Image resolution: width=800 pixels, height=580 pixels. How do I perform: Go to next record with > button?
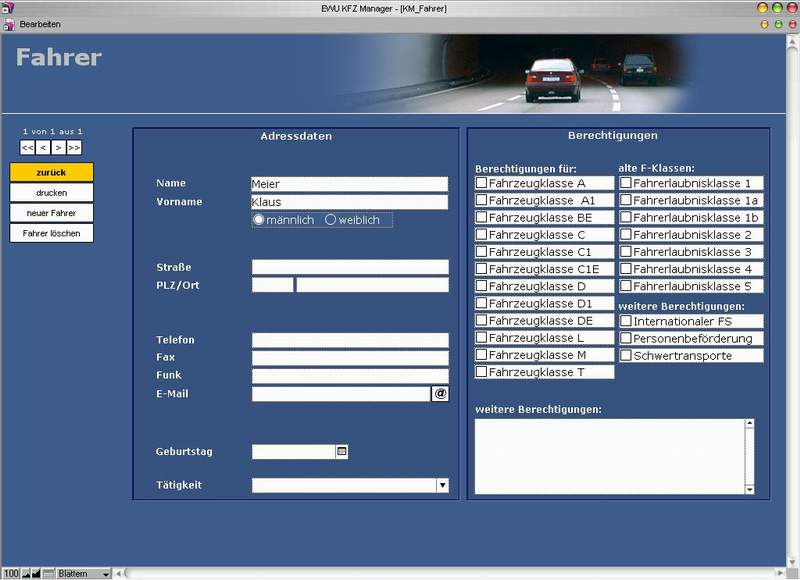tap(59, 148)
